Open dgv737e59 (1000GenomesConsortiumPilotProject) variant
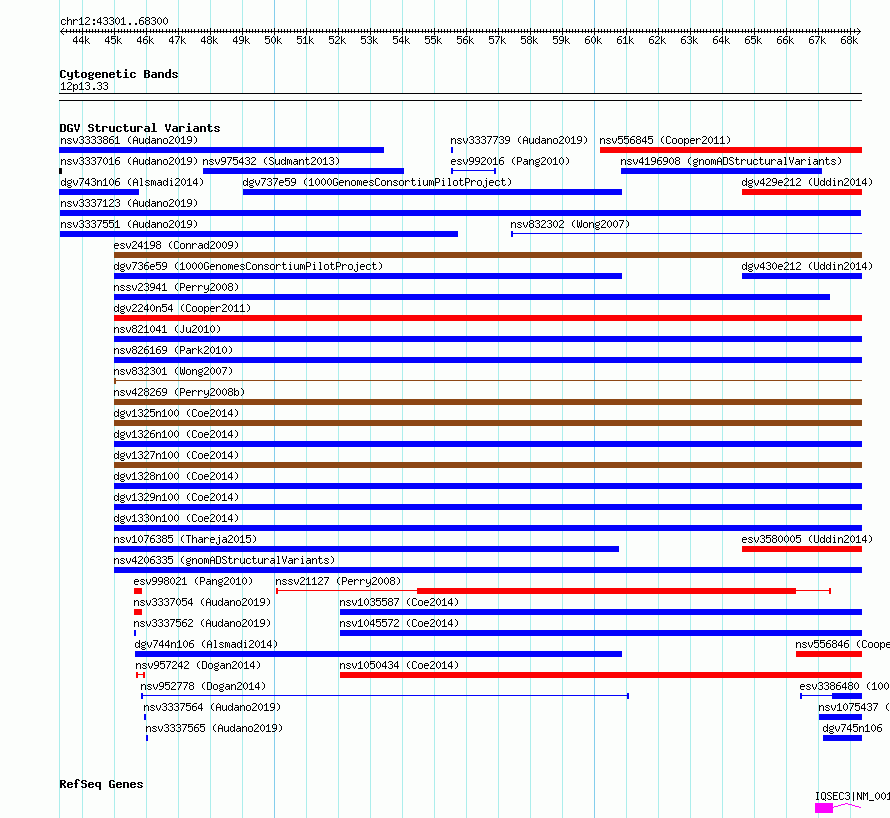The image size is (890, 818). (432, 192)
